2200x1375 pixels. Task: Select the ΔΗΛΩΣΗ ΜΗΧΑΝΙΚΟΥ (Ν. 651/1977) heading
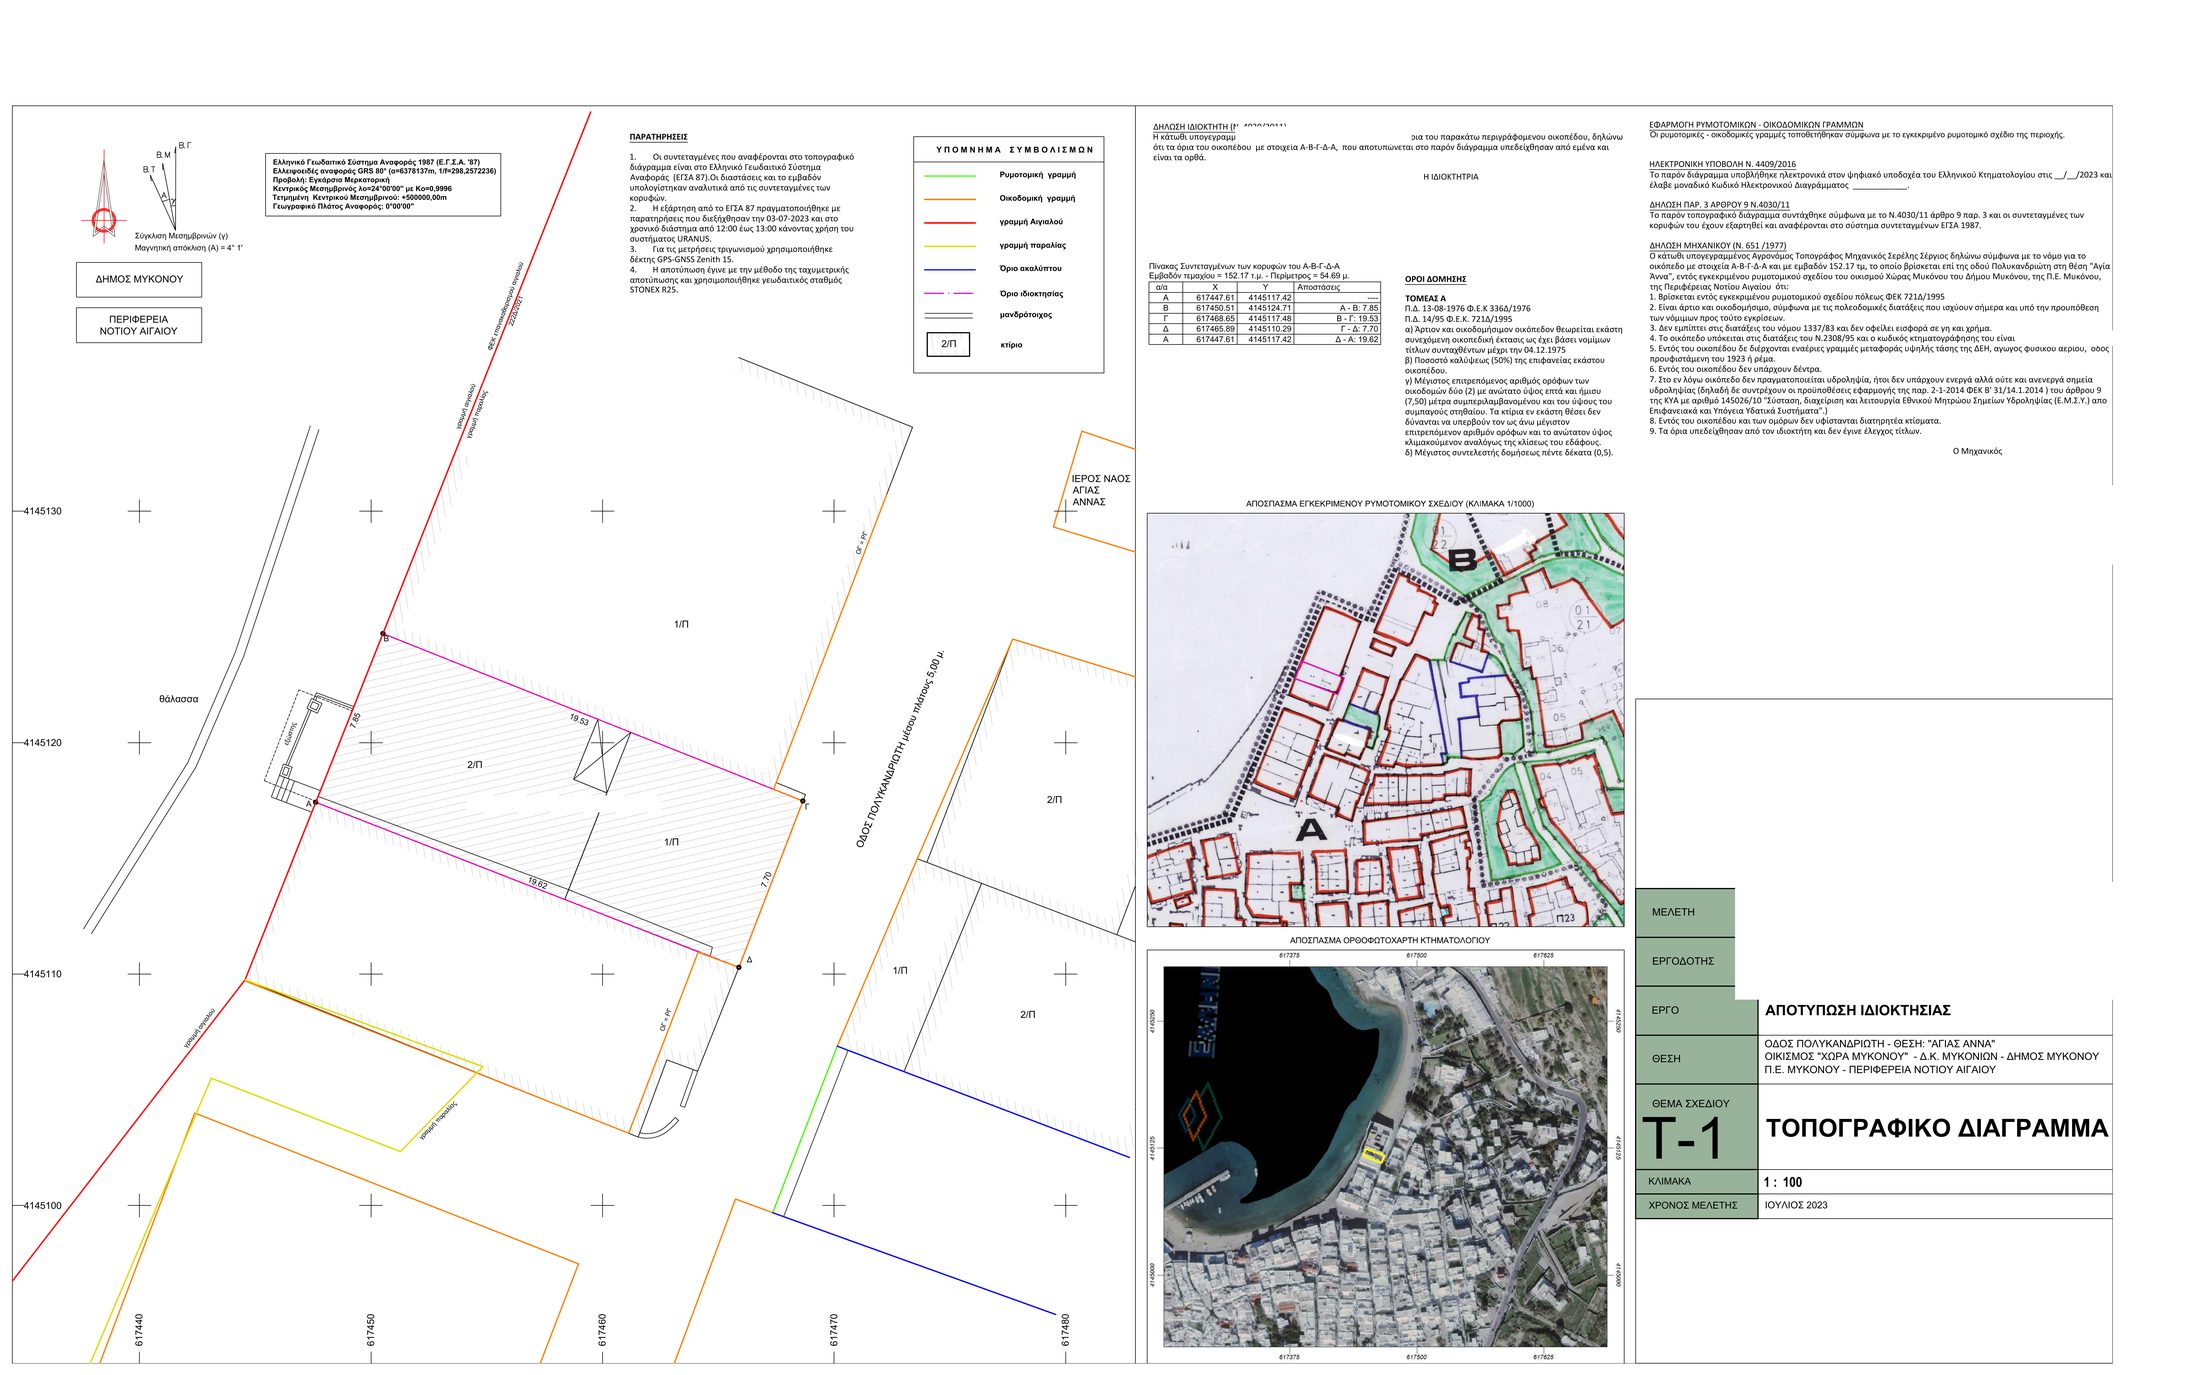pyautogui.click(x=1717, y=245)
